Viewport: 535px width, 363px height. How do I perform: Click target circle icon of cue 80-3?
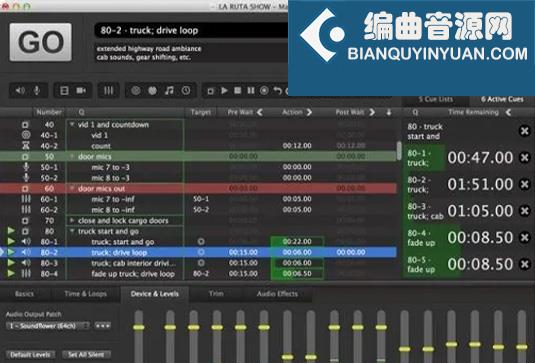pos(201,263)
